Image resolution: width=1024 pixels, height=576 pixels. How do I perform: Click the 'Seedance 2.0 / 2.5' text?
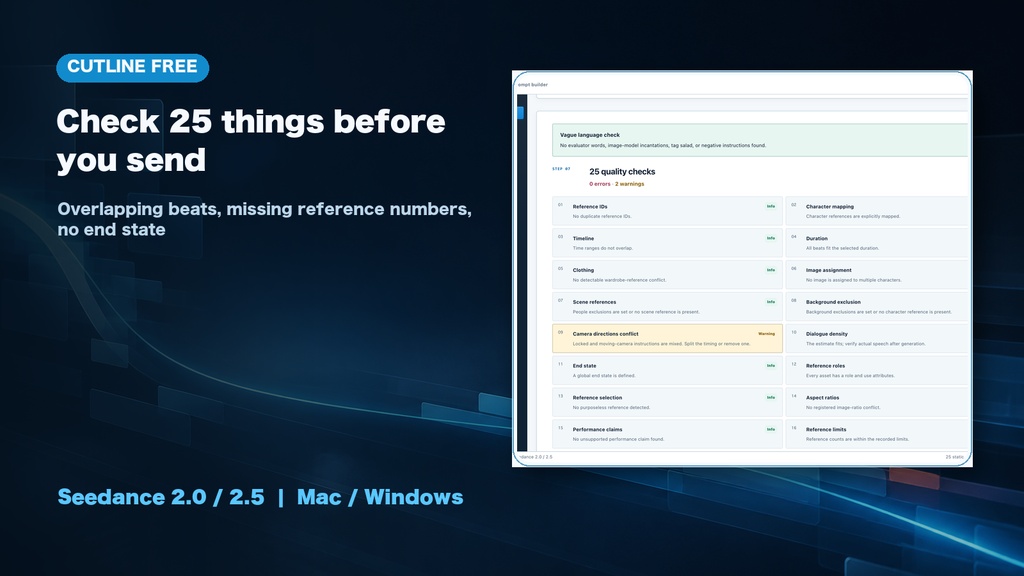tap(161, 497)
